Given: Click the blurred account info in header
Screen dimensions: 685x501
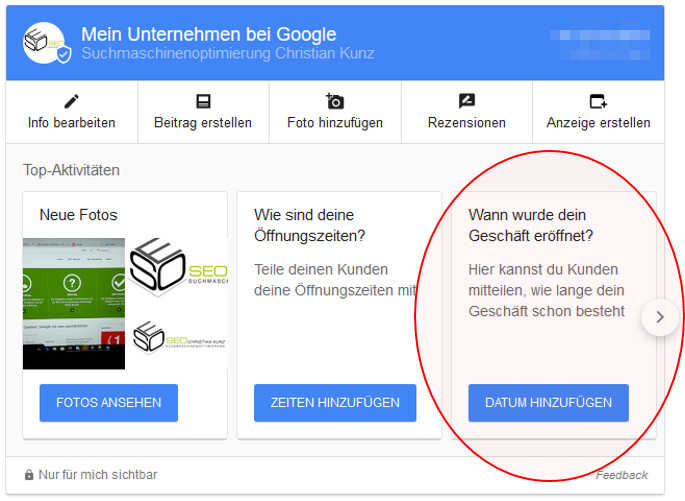Looking at the screenshot, I should pos(600,45).
